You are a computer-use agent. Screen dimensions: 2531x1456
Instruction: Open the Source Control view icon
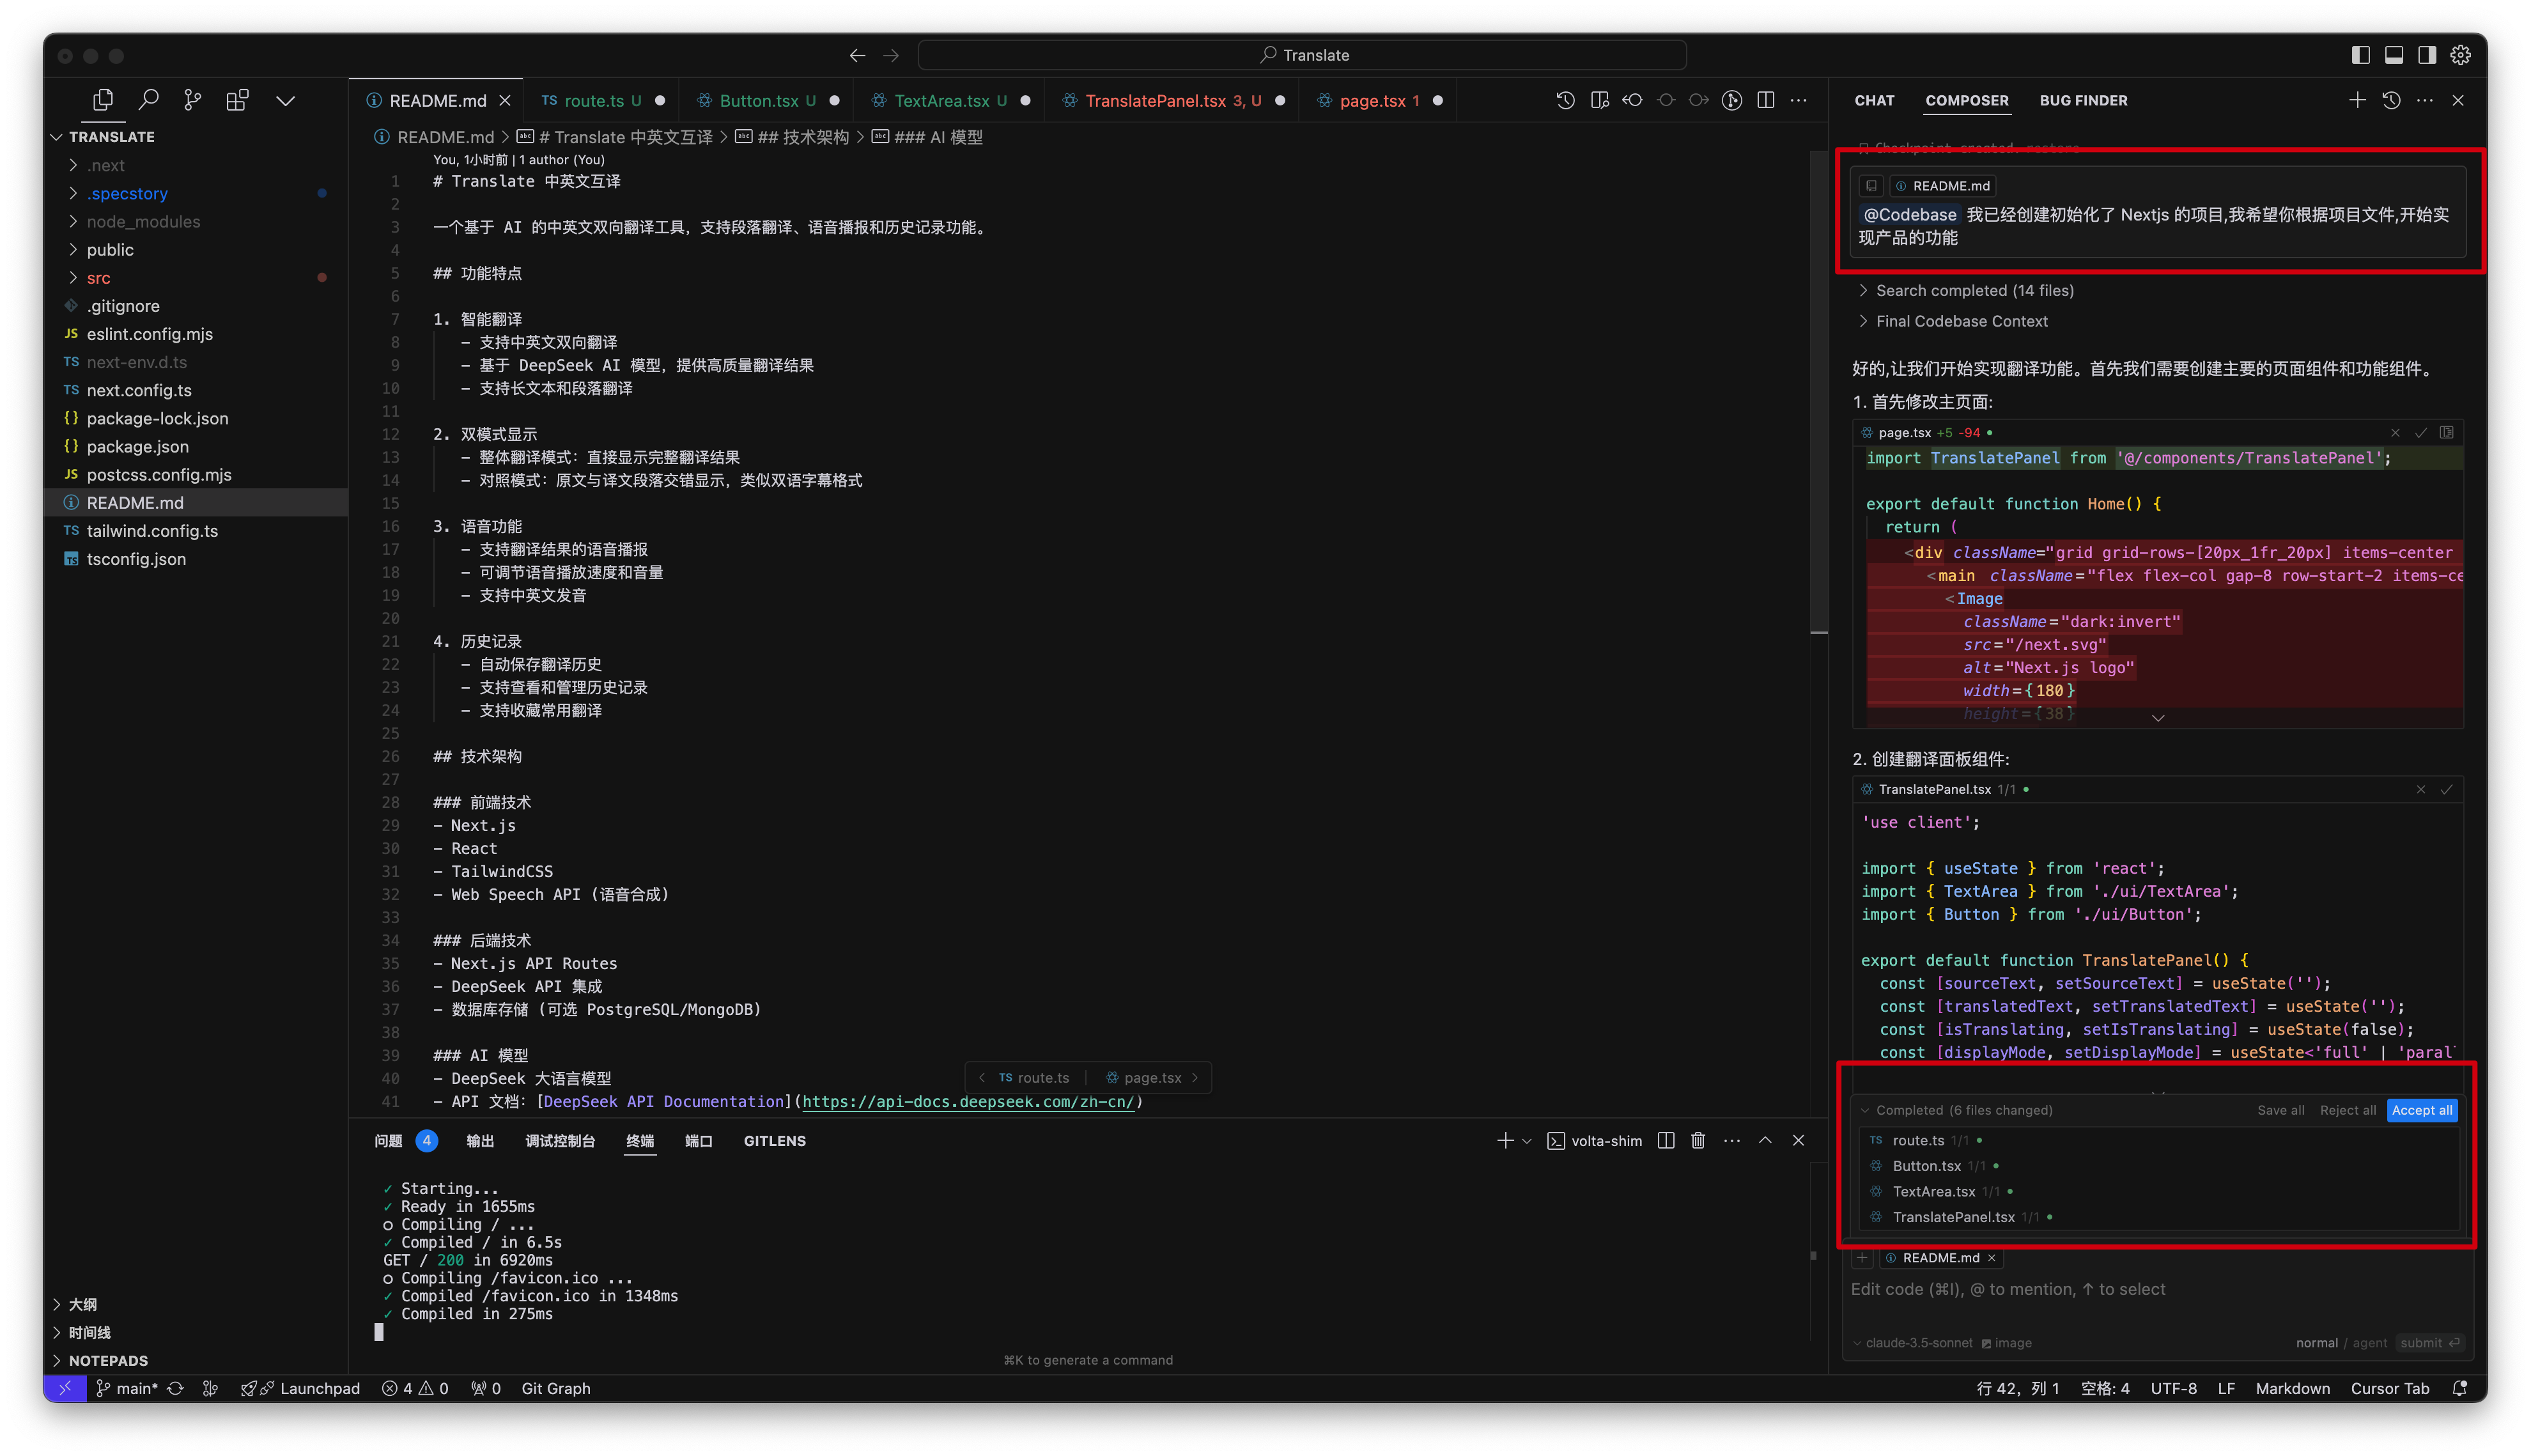192,100
